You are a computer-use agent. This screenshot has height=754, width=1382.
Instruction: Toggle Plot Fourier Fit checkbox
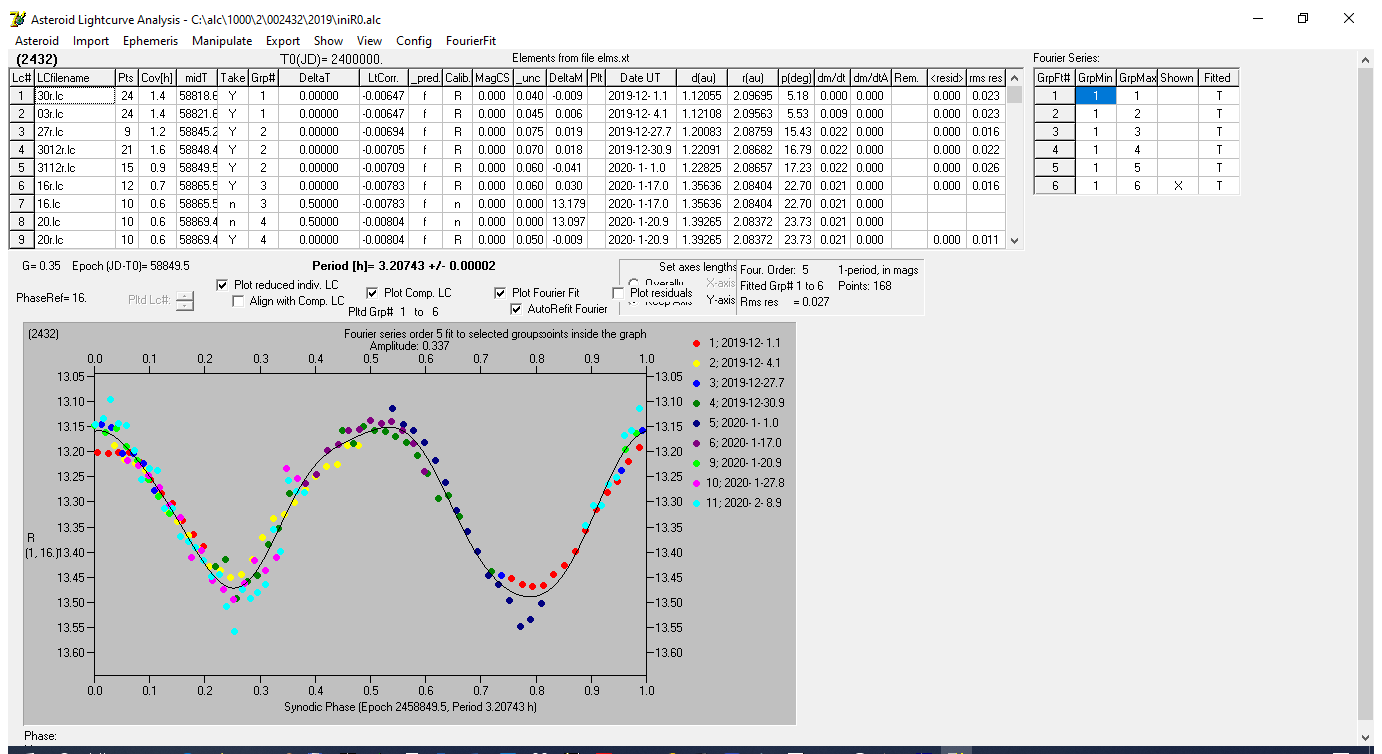[500, 293]
